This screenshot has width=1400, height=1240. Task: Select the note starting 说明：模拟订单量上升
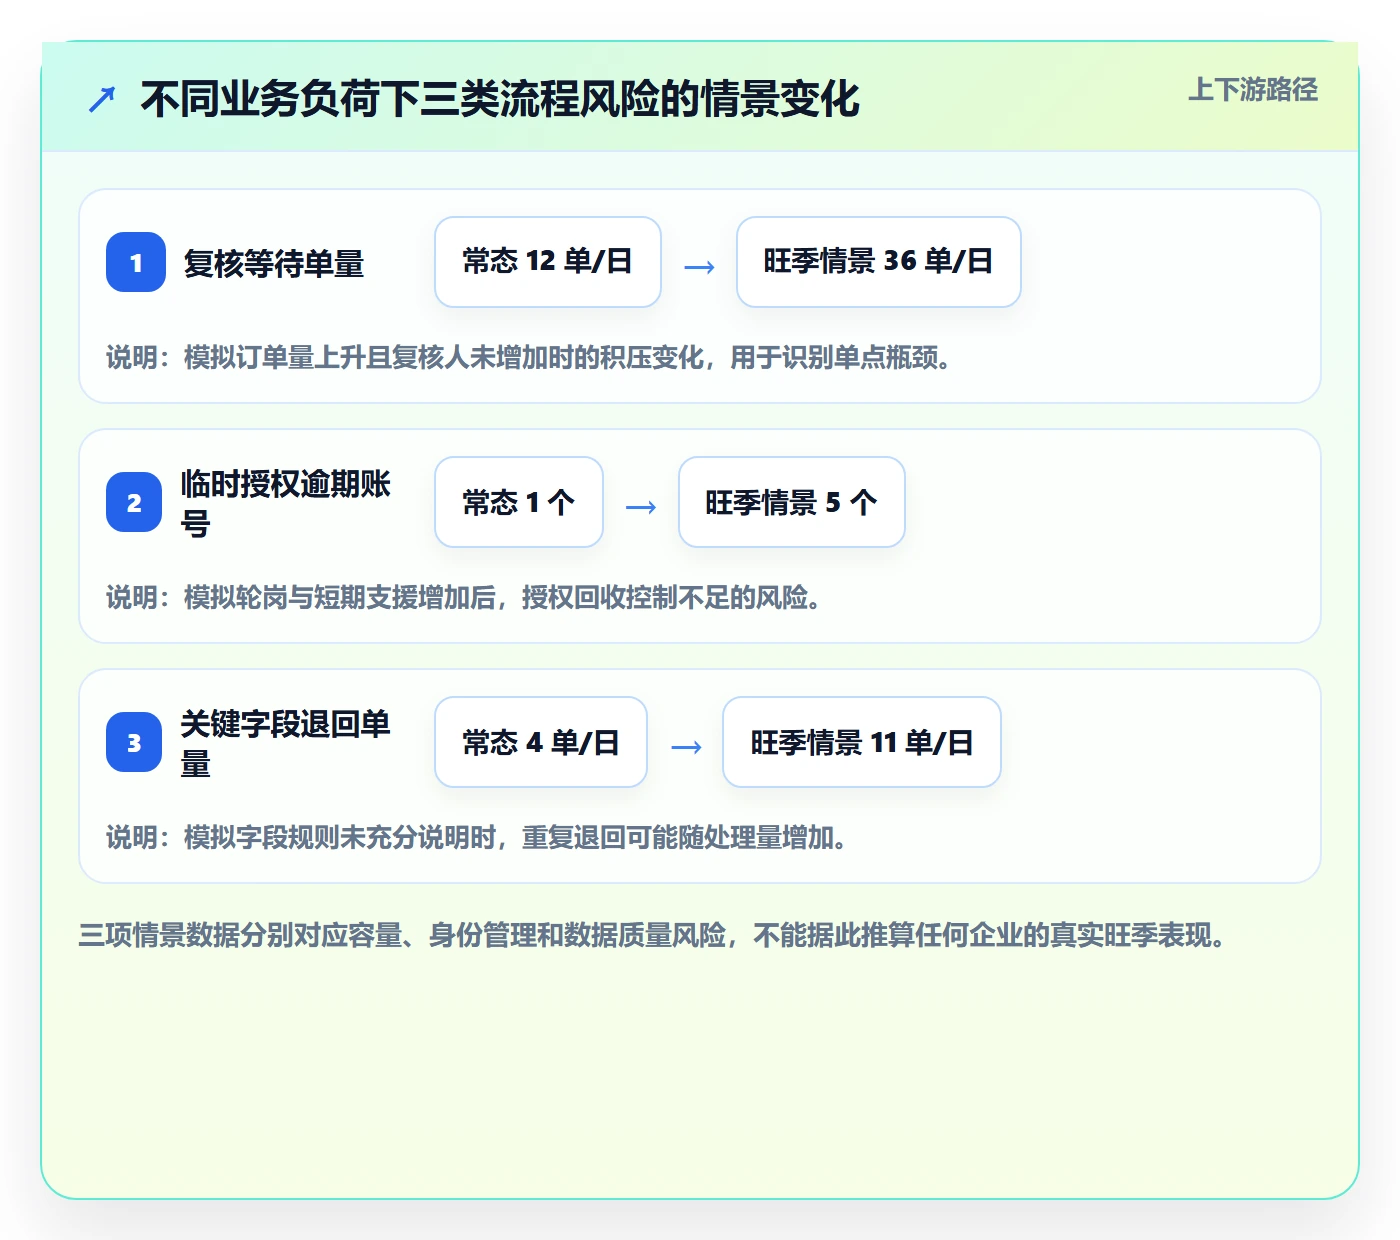point(529,357)
